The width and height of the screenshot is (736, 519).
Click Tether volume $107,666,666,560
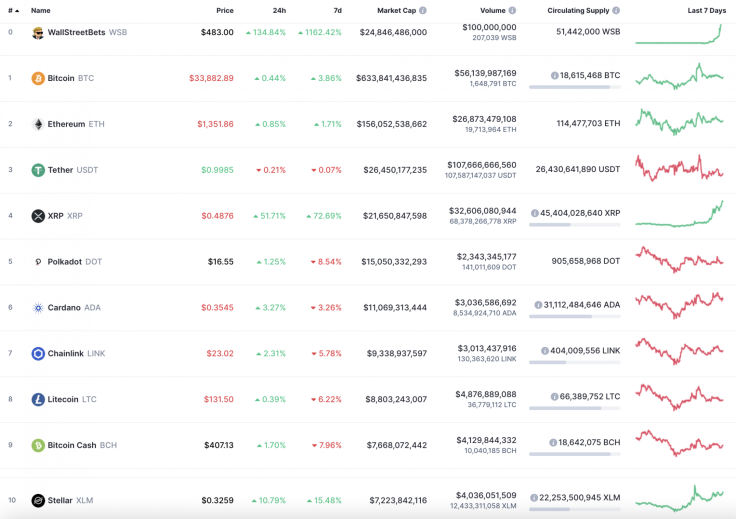click(x=482, y=165)
